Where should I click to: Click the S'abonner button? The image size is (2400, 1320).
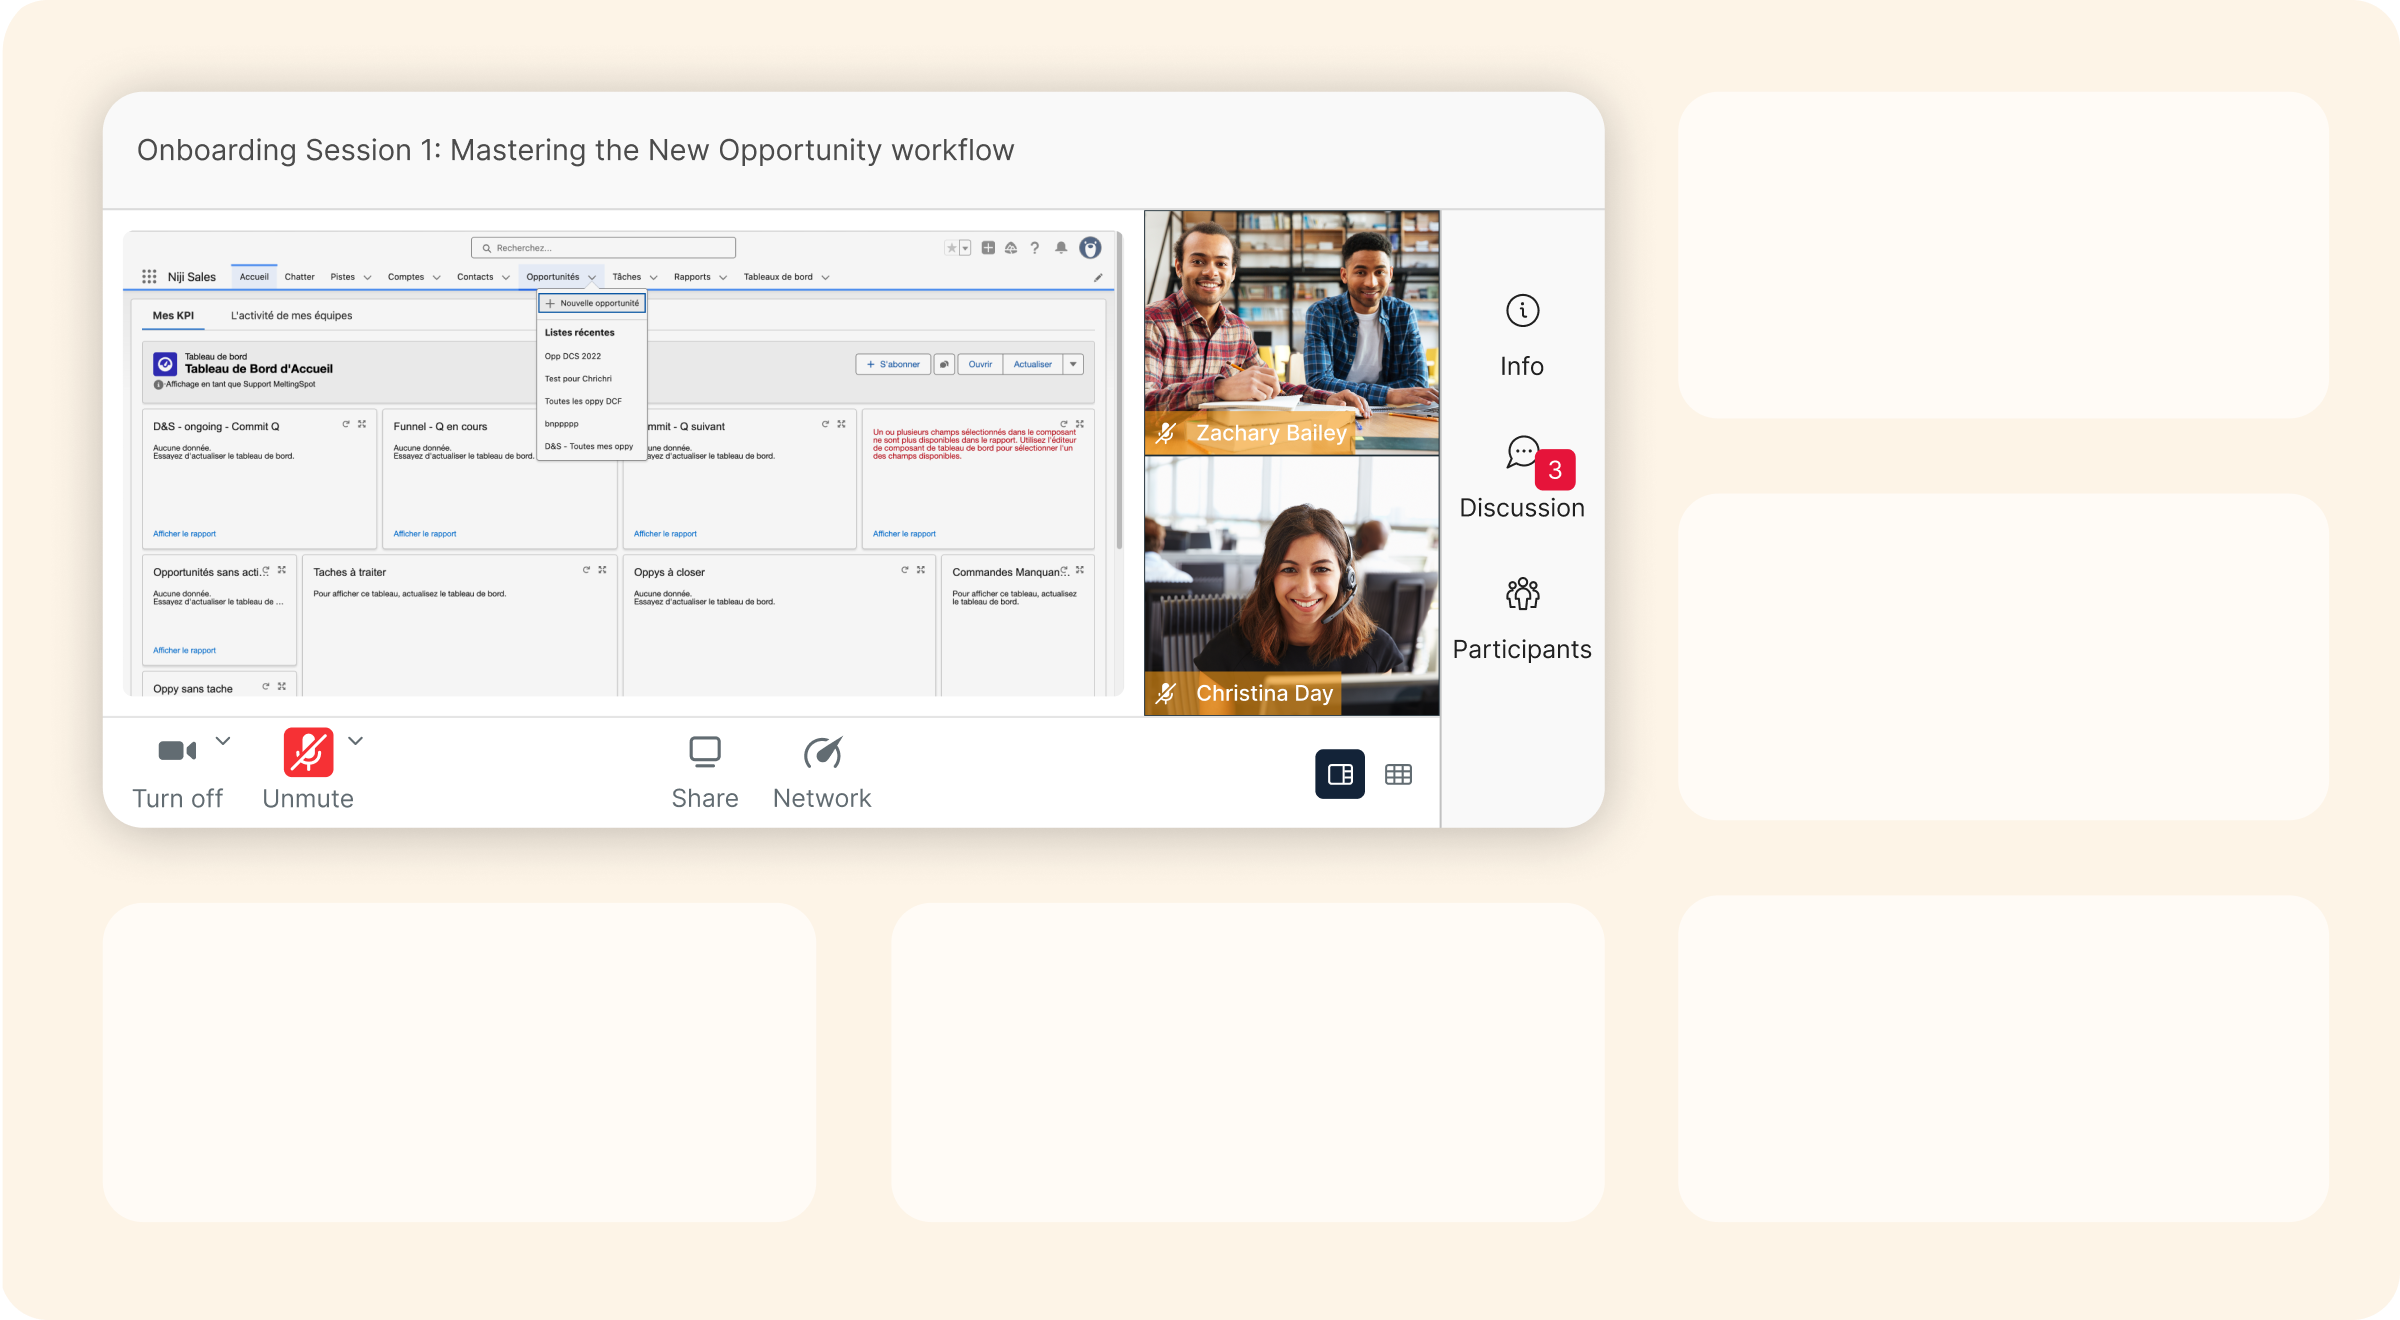(x=893, y=365)
